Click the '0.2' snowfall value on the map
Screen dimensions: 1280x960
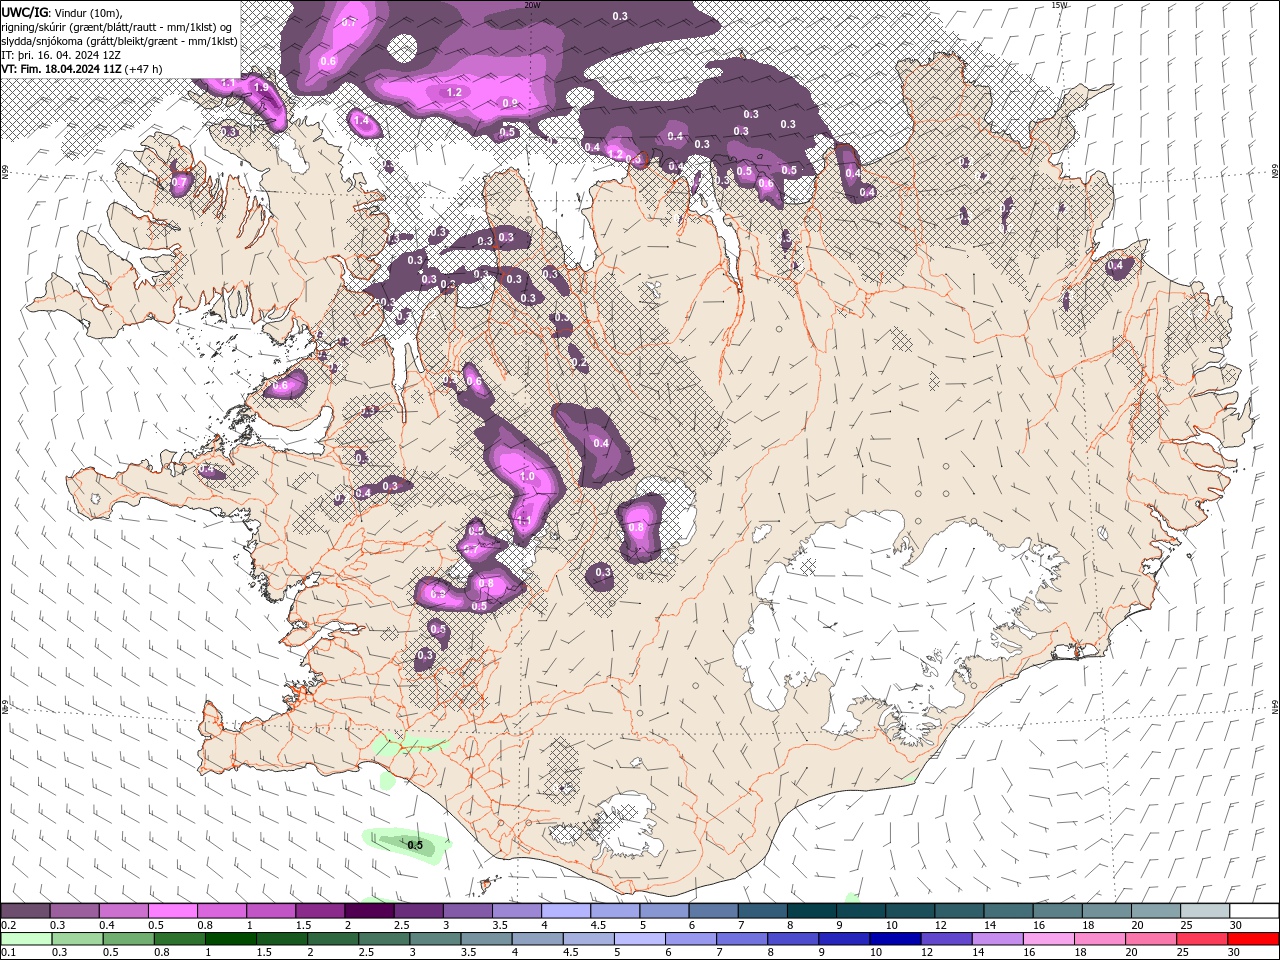(x=579, y=362)
